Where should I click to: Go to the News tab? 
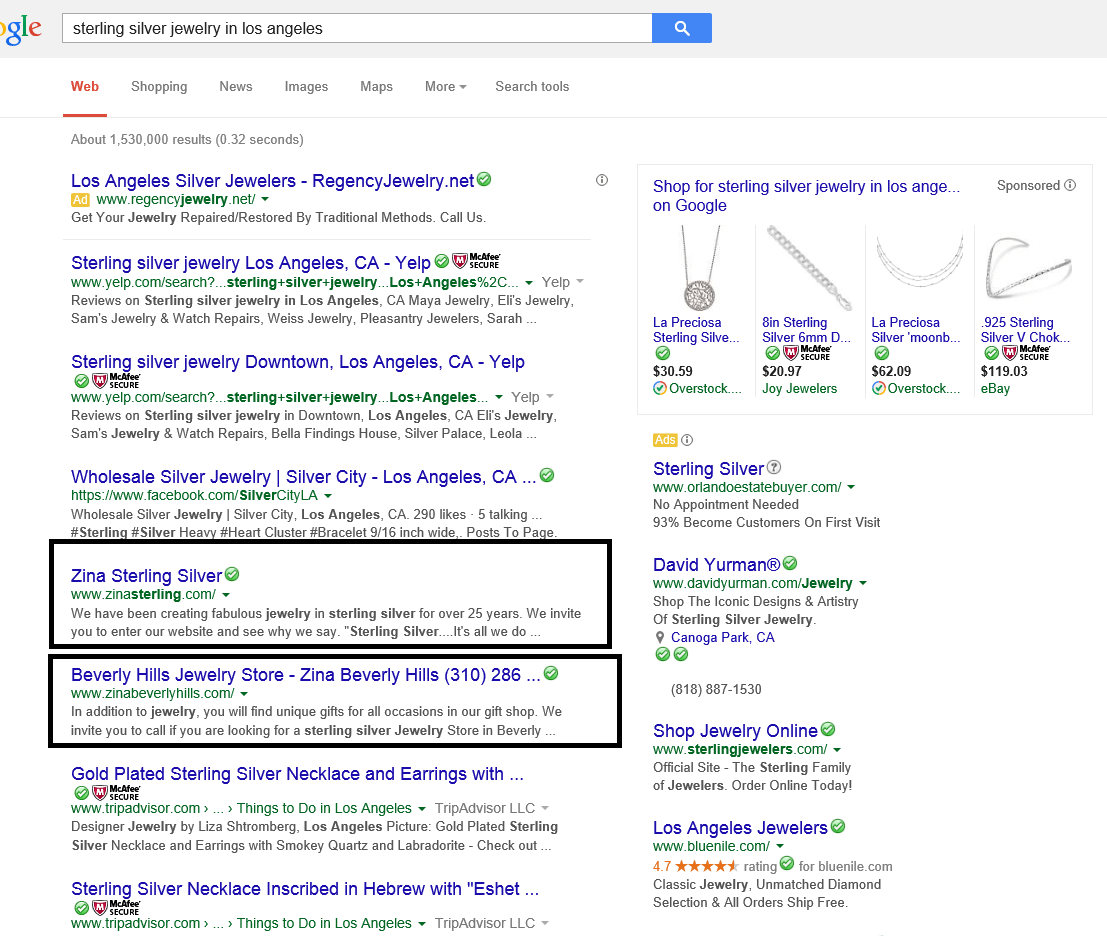[236, 86]
